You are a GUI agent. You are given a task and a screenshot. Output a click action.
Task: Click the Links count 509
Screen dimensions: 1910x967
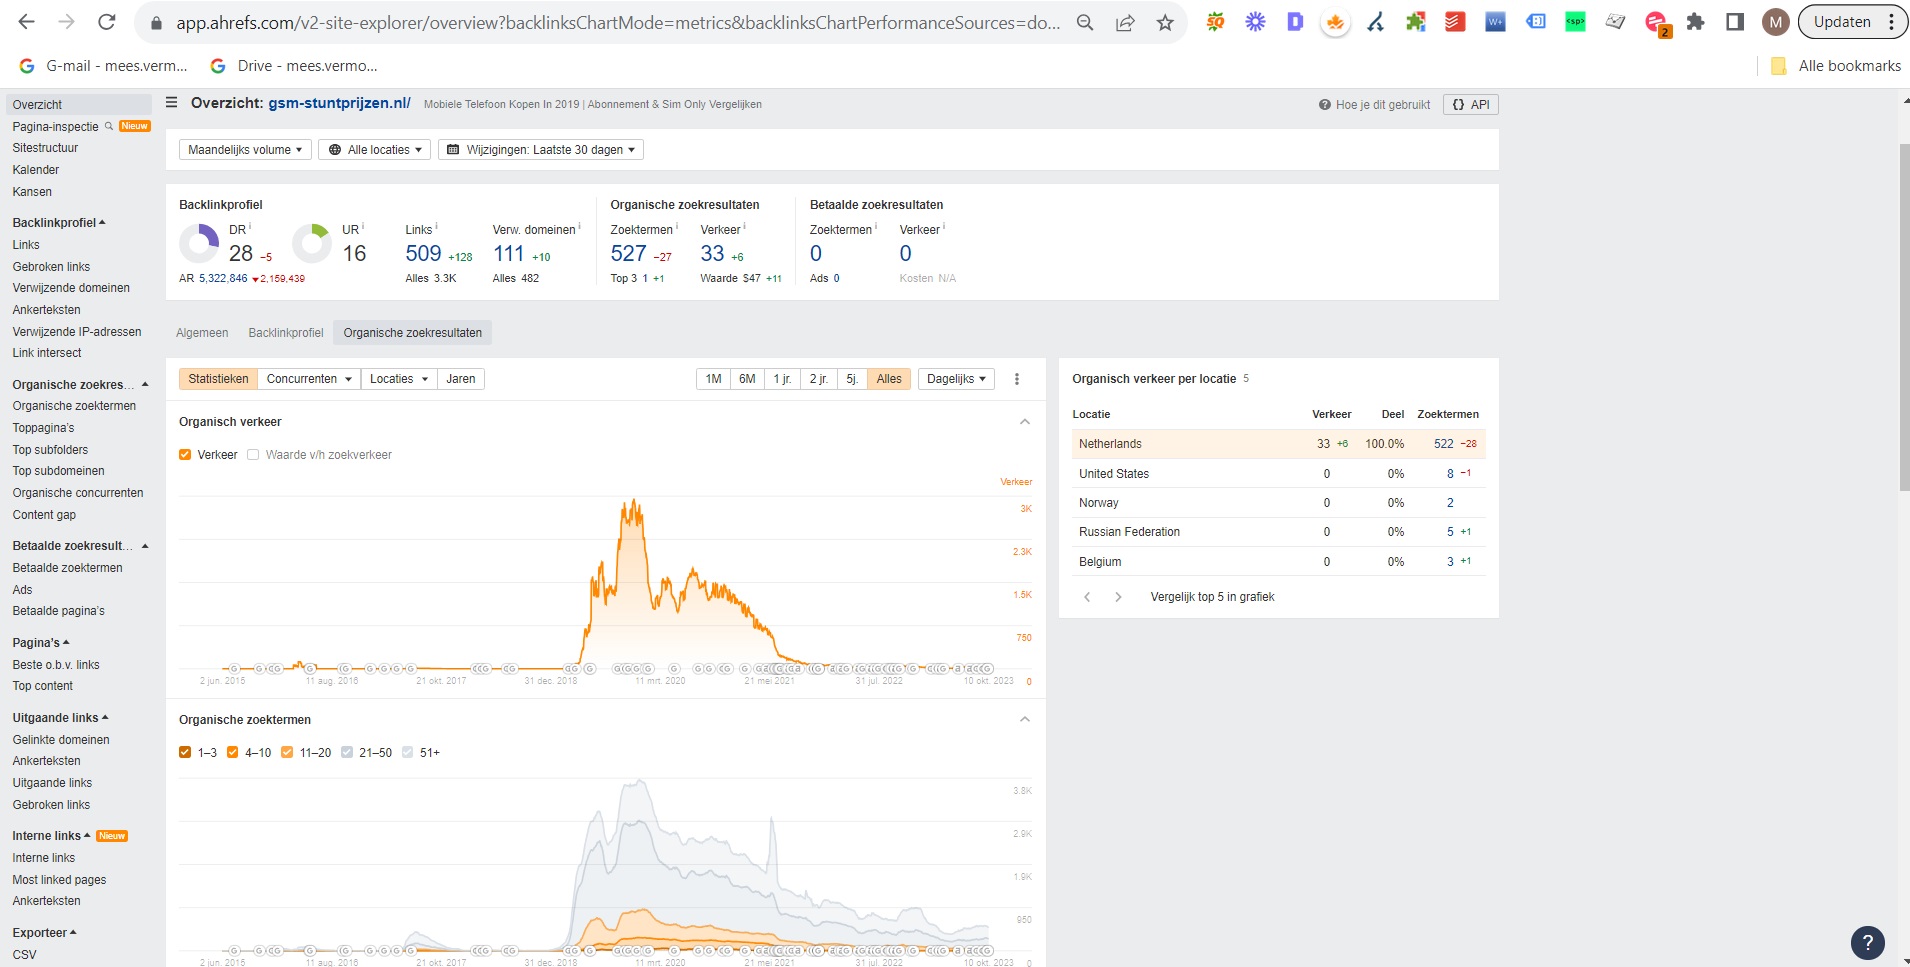tap(423, 254)
